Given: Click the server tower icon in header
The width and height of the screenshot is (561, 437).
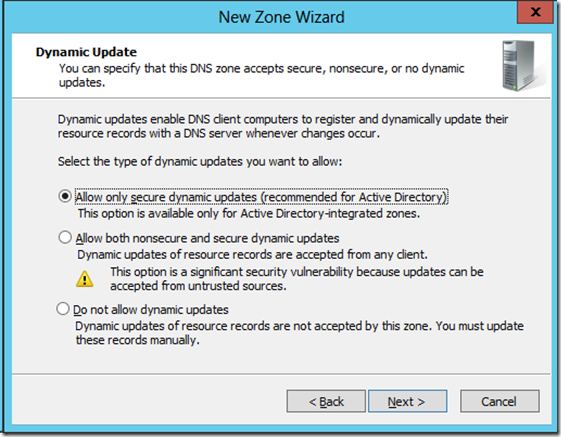Looking at the screenshot, I should pos(522,65).
